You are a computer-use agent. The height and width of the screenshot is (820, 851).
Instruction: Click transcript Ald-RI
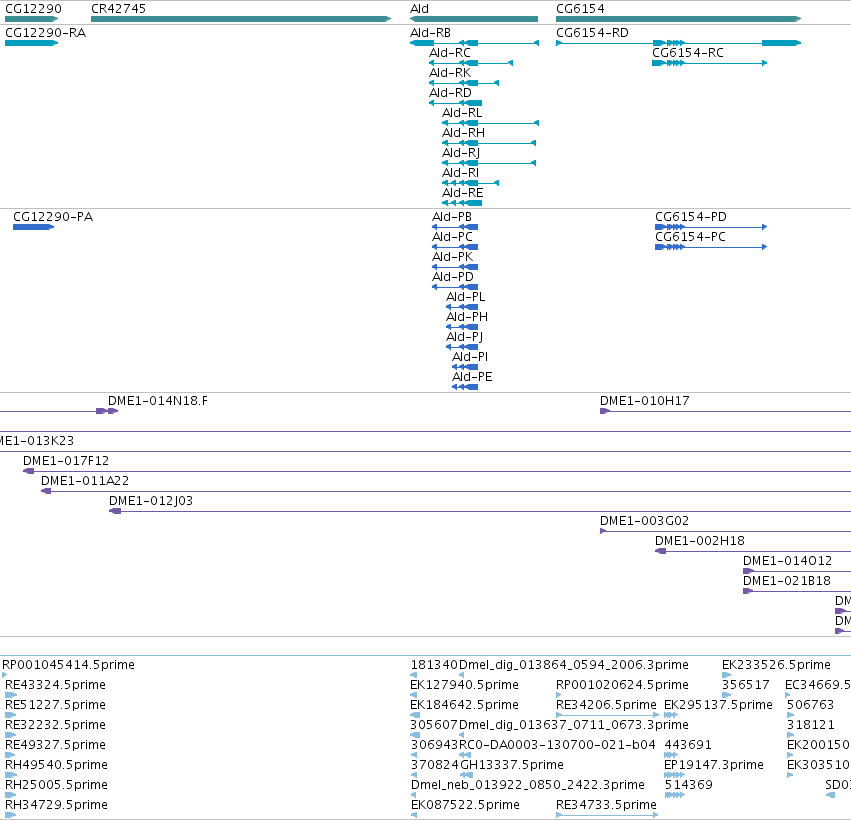coord(460,174)
